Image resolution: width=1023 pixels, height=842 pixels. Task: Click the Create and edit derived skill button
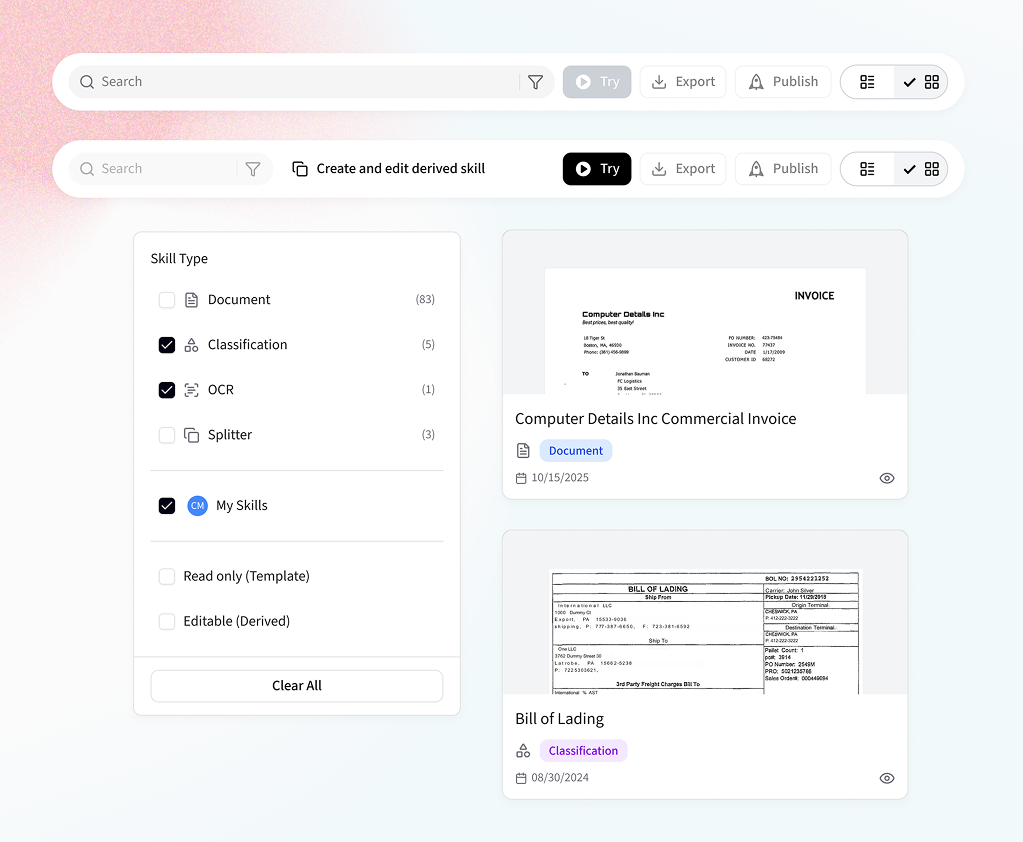[x=389, y=169]
